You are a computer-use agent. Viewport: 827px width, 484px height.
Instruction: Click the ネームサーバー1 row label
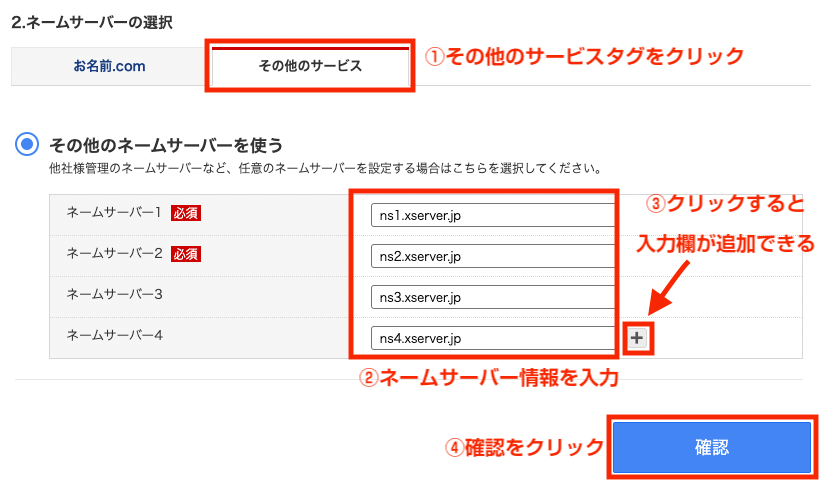click(114, 213)
